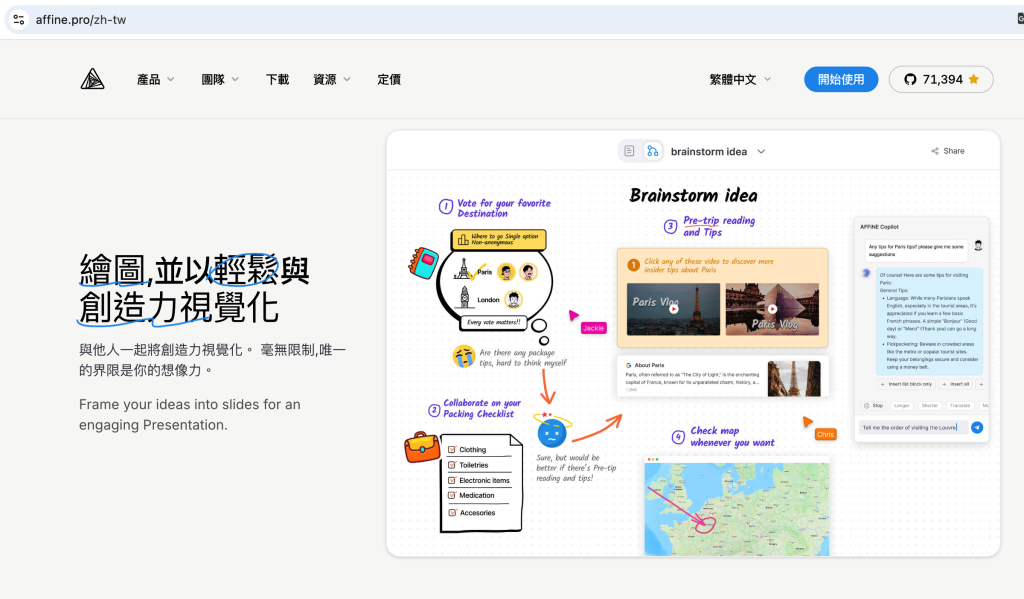Click the Eiffel Tower icon beside Paris

pos(464,270)
